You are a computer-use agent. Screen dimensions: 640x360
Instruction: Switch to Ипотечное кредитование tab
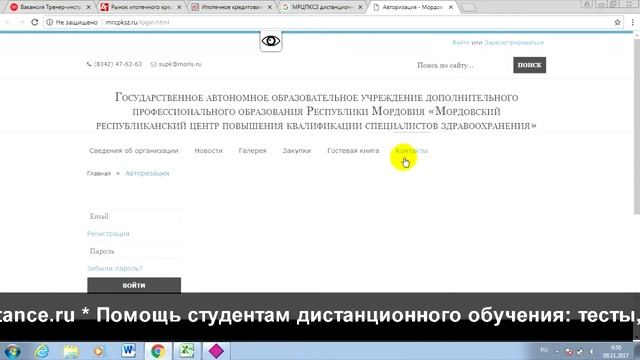click(x=231, y=7)
